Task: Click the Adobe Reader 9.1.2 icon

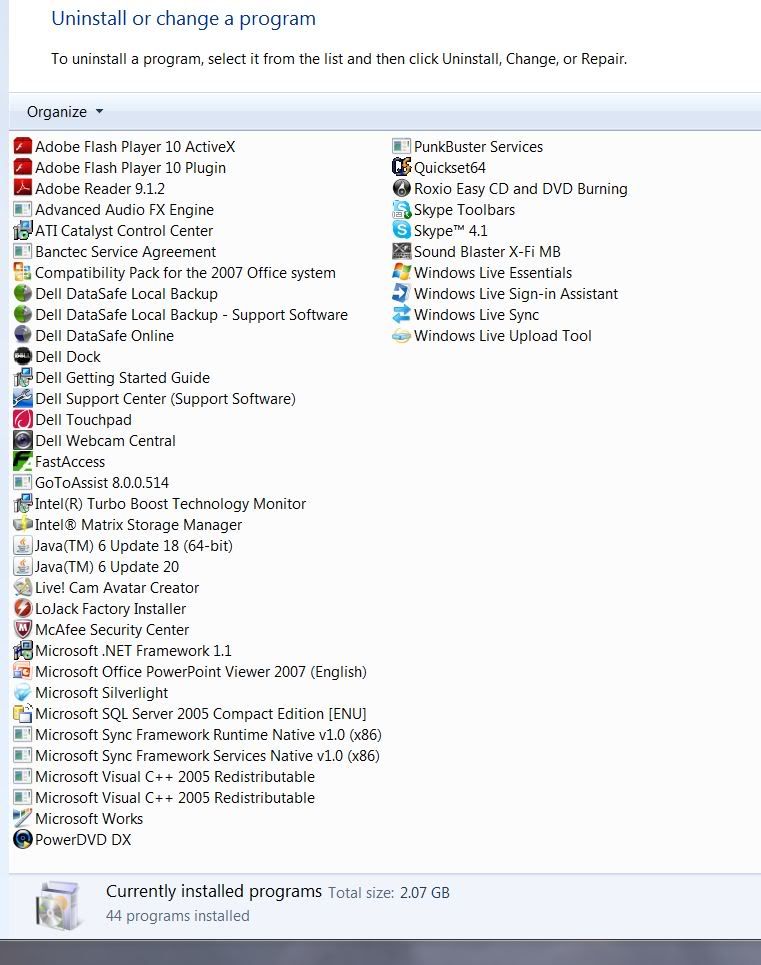Action: pos(23,188)
